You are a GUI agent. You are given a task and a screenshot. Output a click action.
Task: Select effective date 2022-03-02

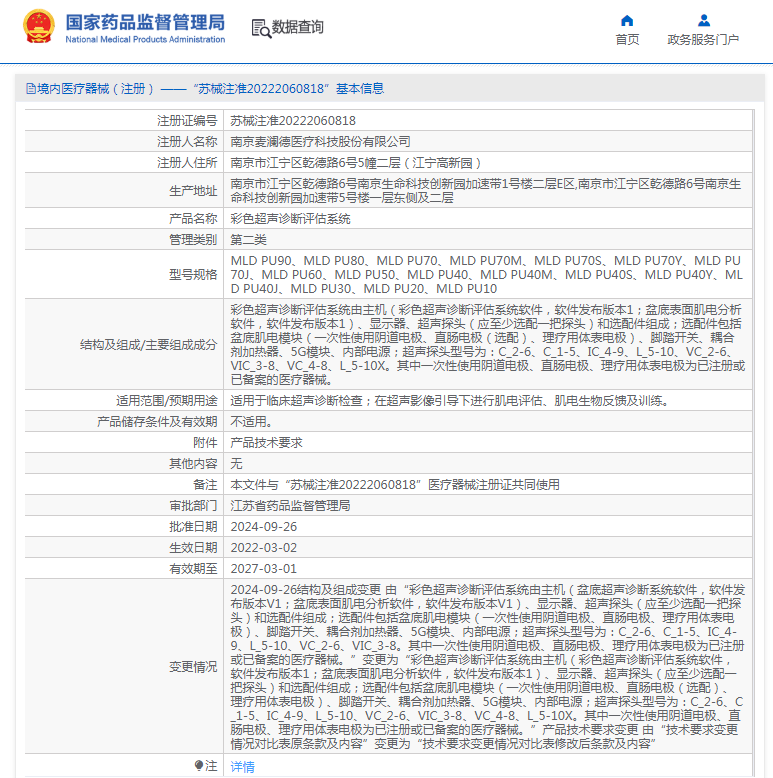tap(263, 547)
